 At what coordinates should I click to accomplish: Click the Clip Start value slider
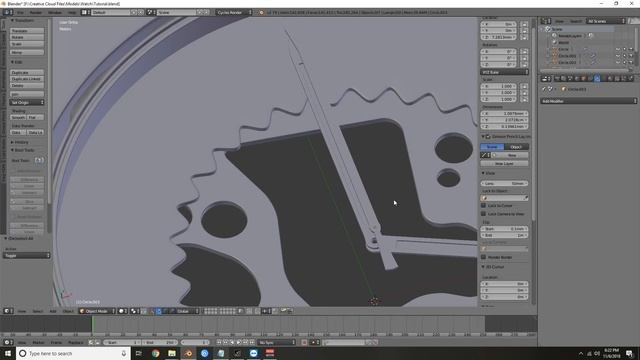pyautogui.click(x=504, y=229)
